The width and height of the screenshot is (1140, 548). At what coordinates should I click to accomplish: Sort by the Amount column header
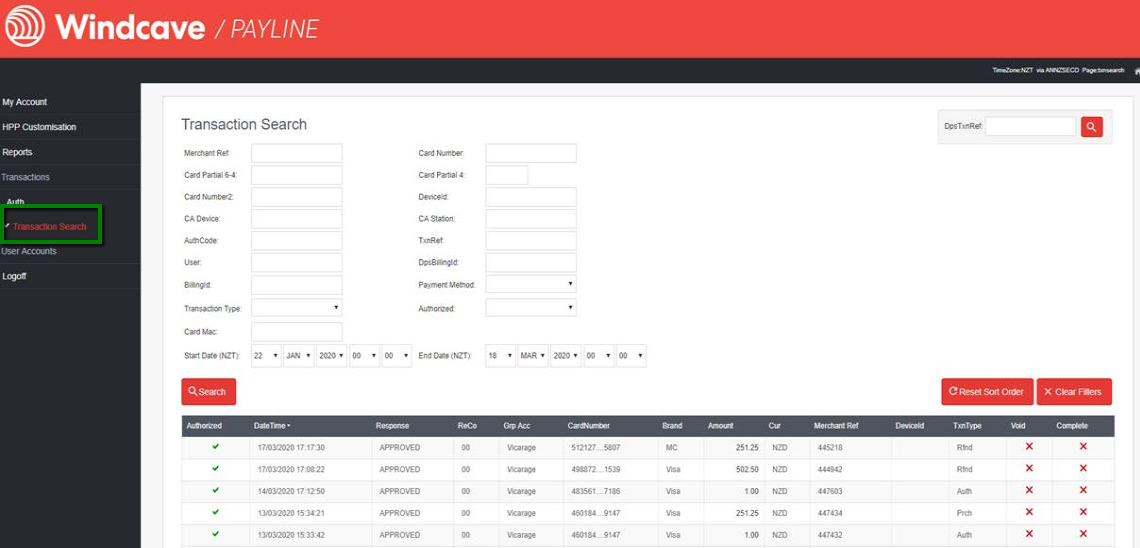click(x=720, y=426)
